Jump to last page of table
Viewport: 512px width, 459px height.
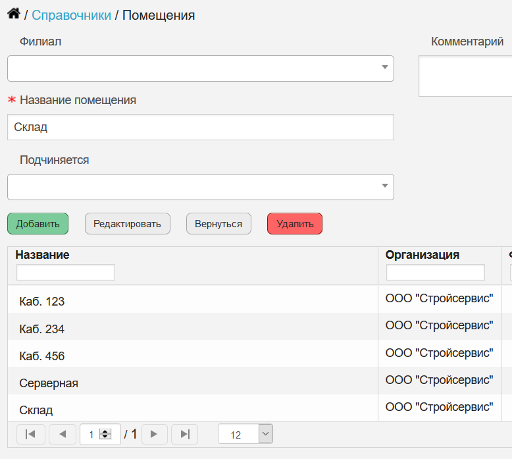[x=185, y=434]
